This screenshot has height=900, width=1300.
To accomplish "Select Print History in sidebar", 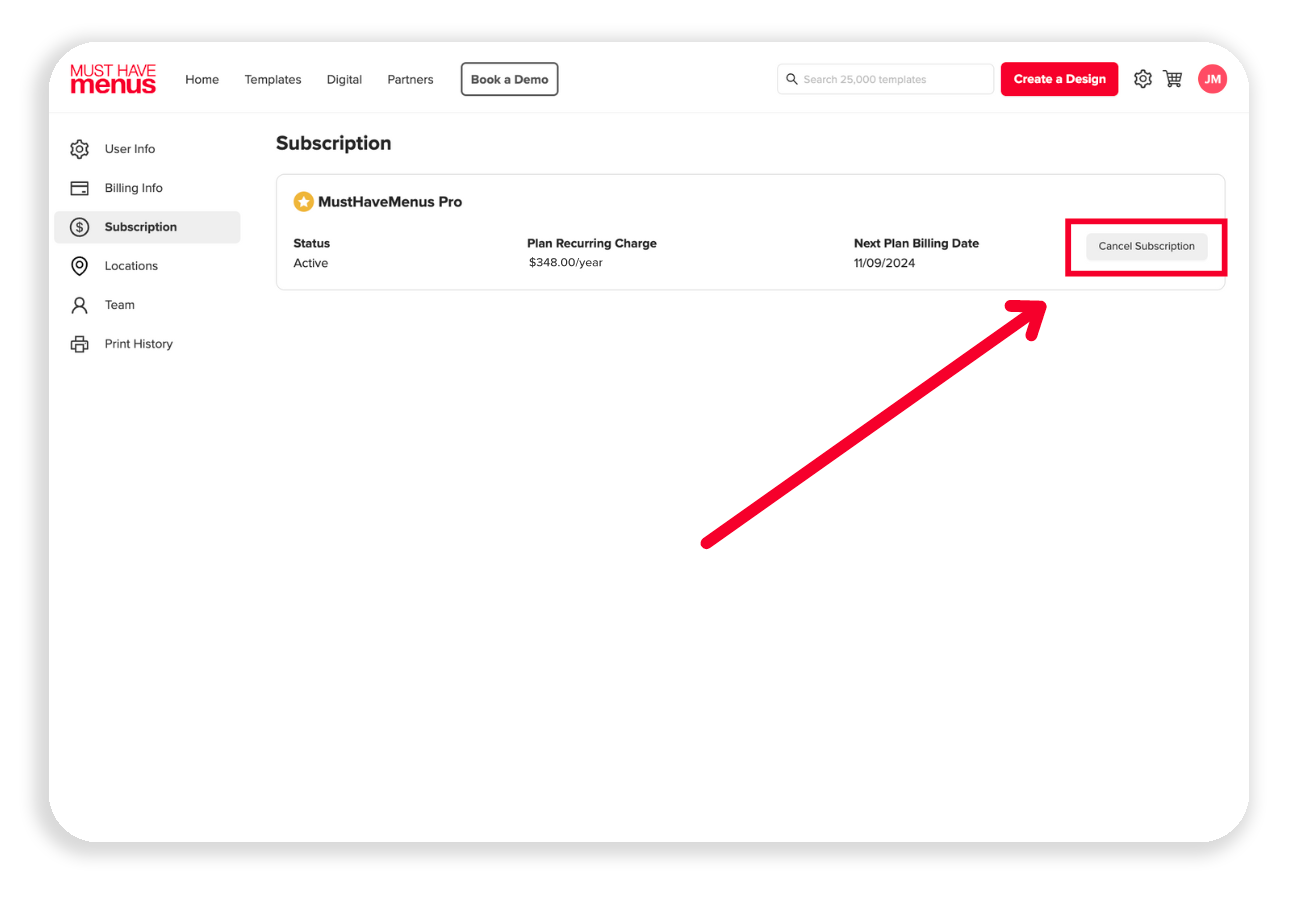I will (x=147, y=344).
